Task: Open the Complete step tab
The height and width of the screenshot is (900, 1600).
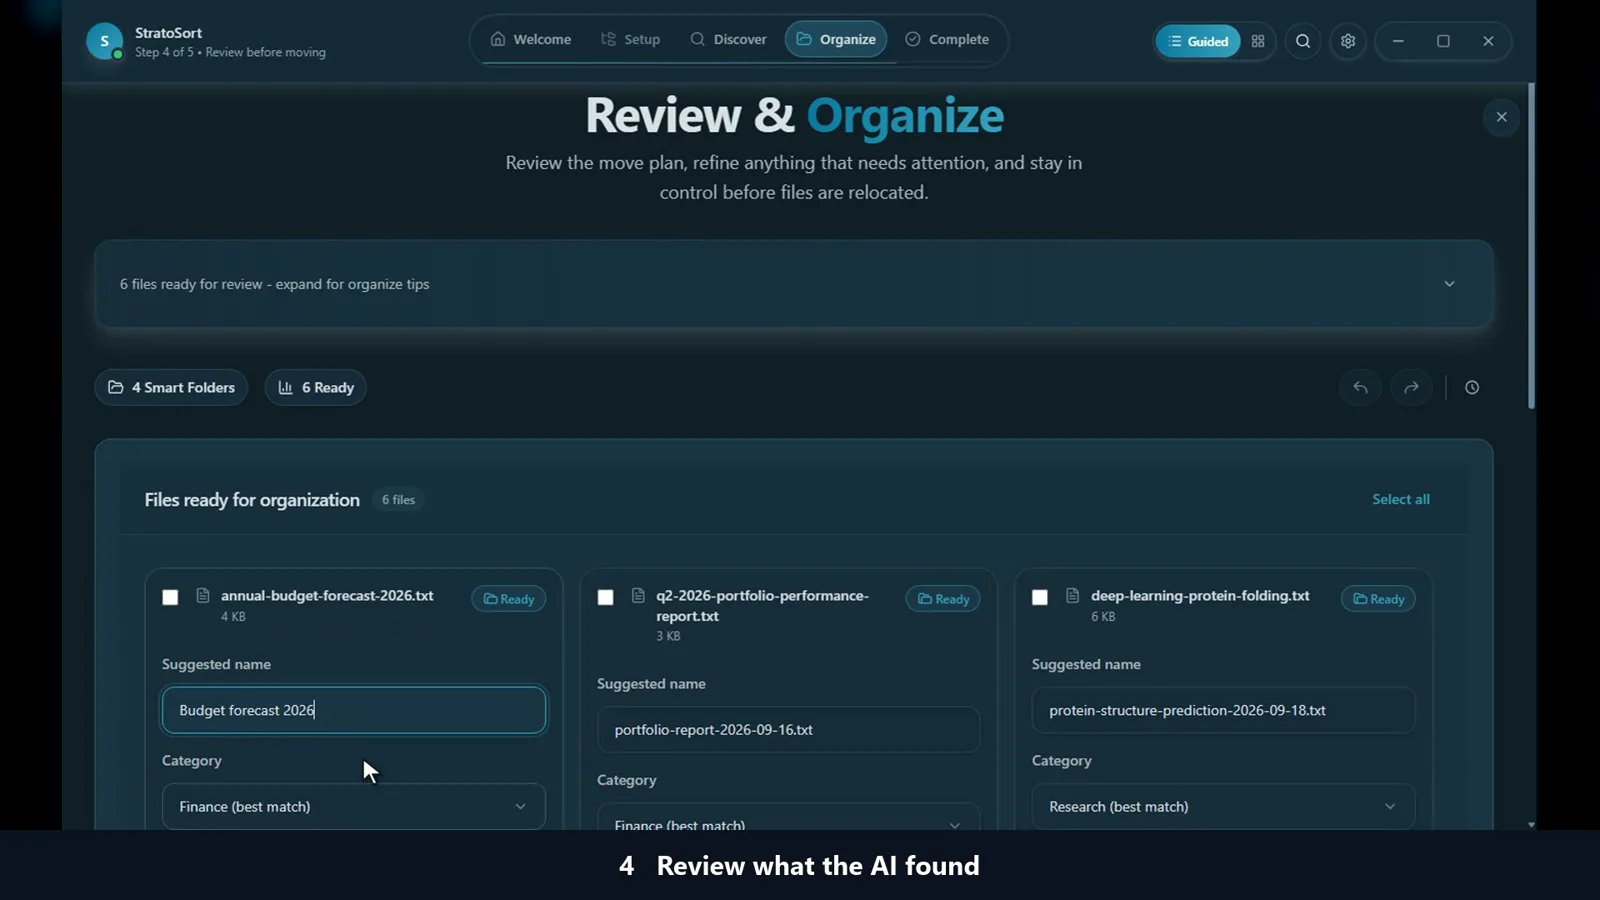Action: click(x=947, y=39)
